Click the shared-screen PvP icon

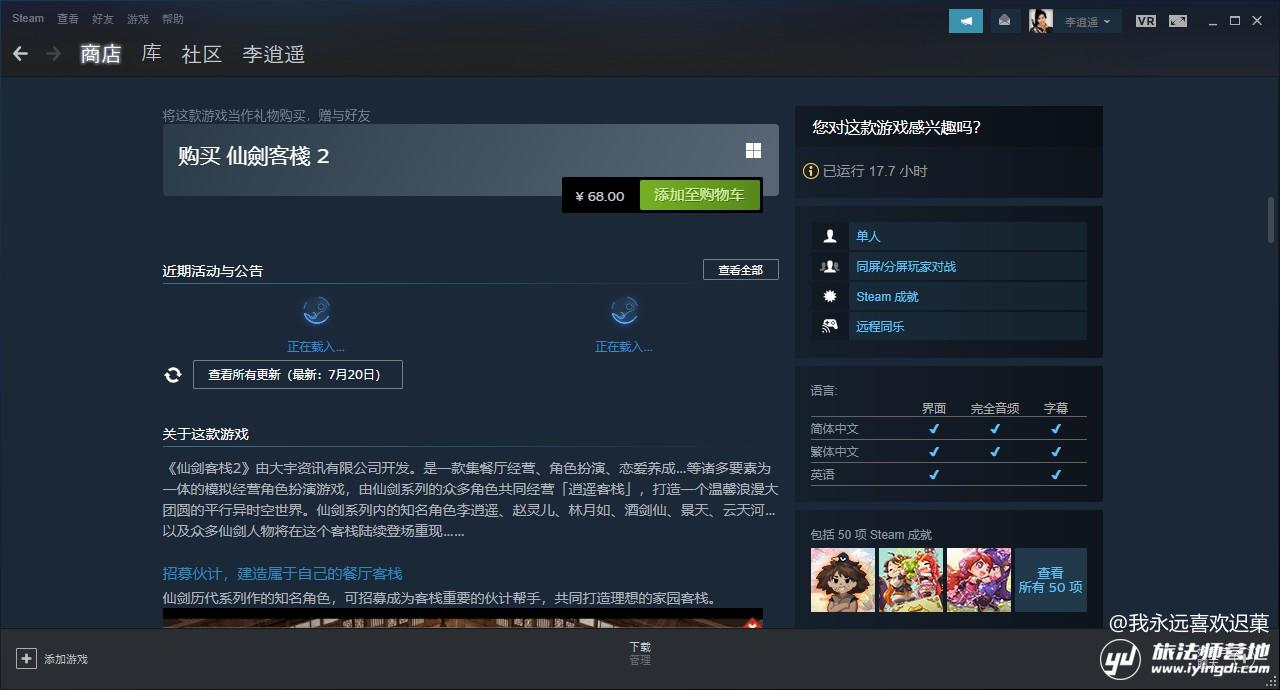(829, 266)
